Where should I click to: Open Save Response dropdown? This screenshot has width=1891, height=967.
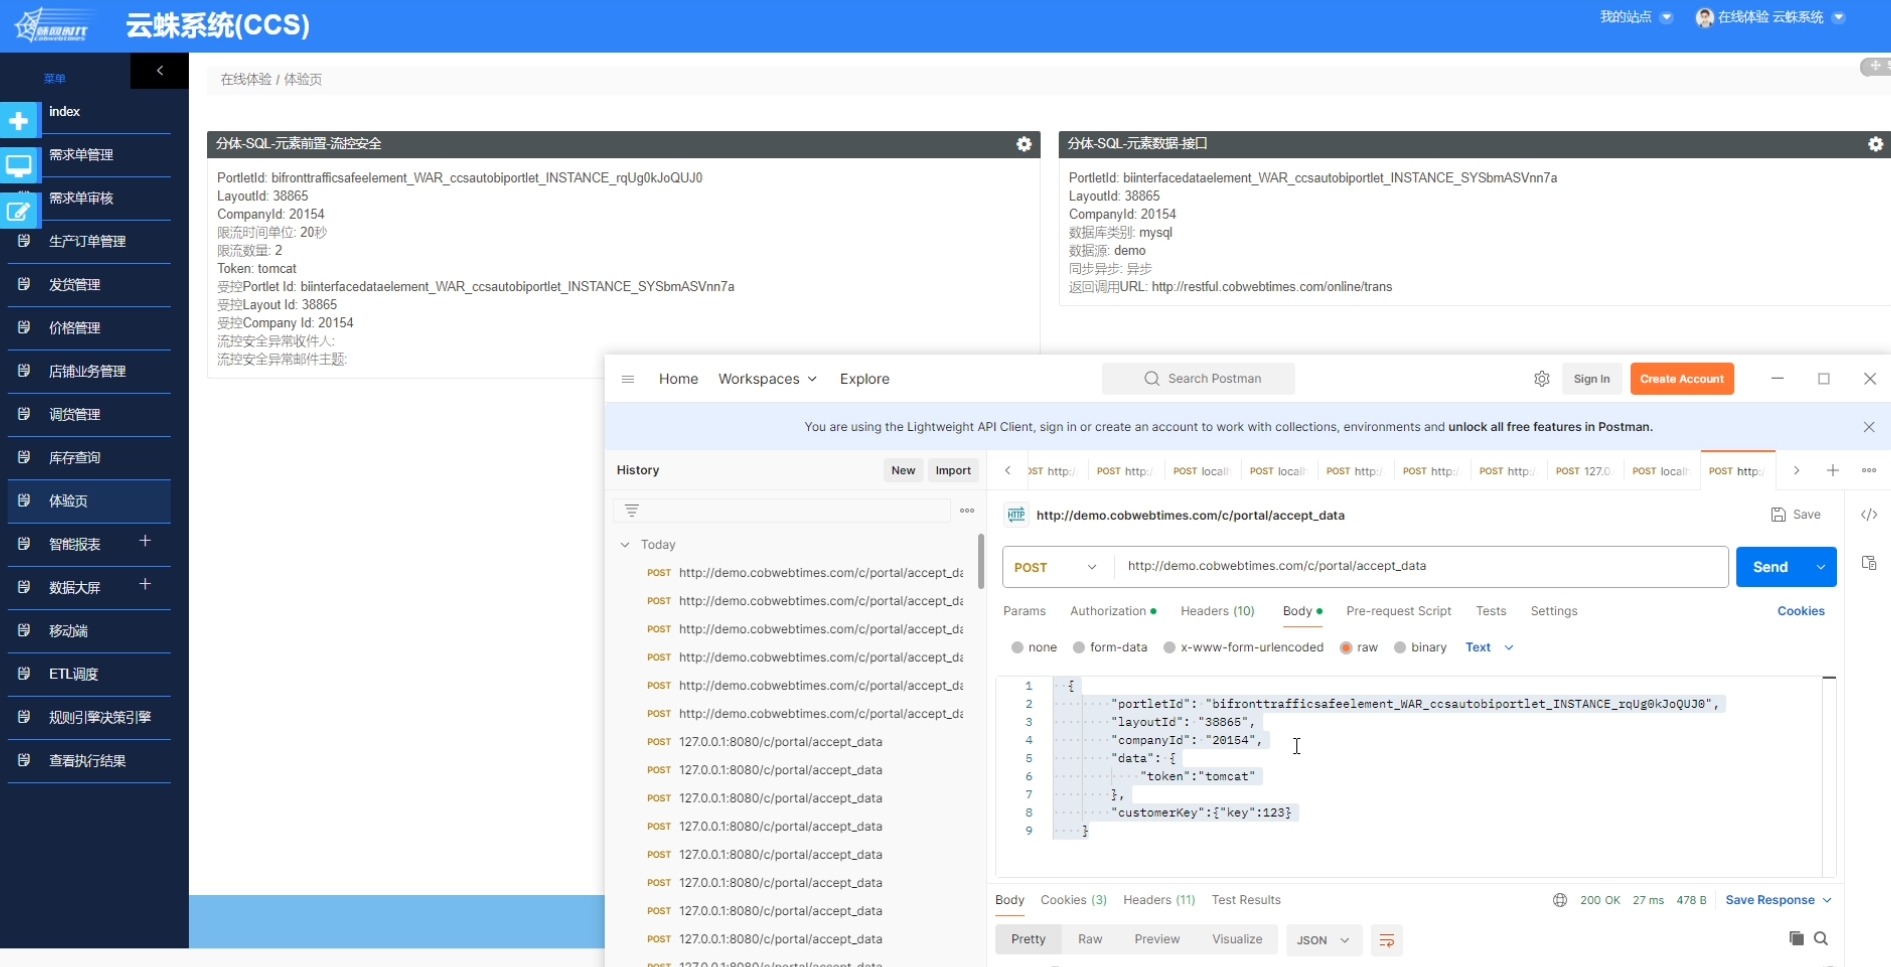1778,900
